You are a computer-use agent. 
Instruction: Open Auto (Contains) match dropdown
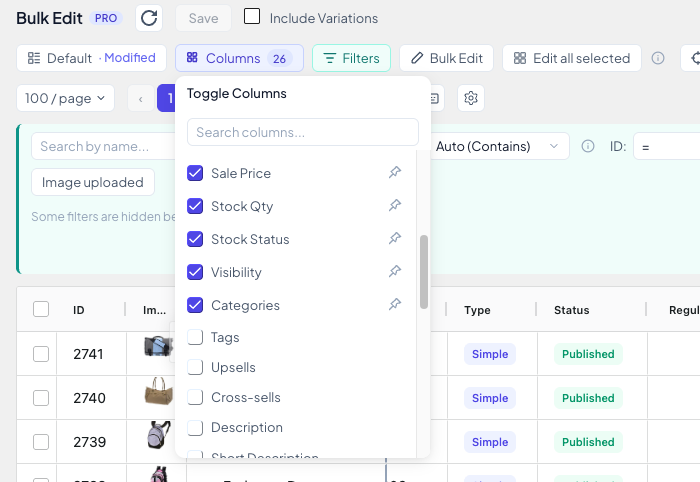click(498, 146)
